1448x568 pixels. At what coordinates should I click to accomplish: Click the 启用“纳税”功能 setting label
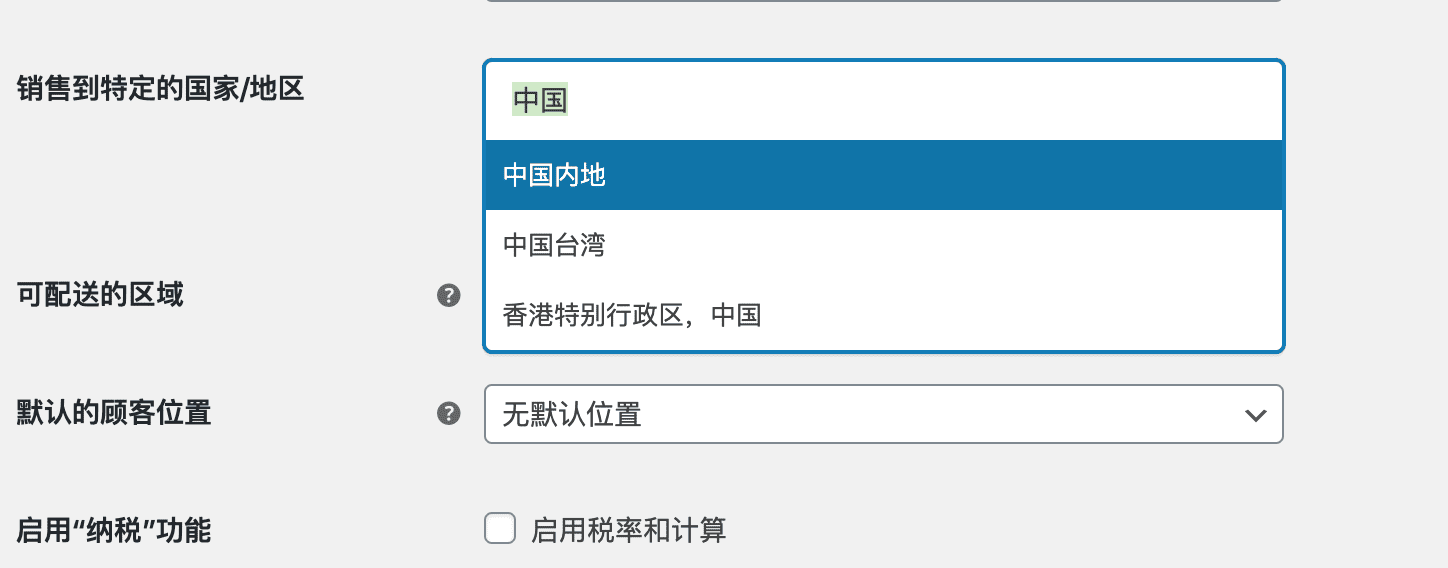tap(114, 530)
